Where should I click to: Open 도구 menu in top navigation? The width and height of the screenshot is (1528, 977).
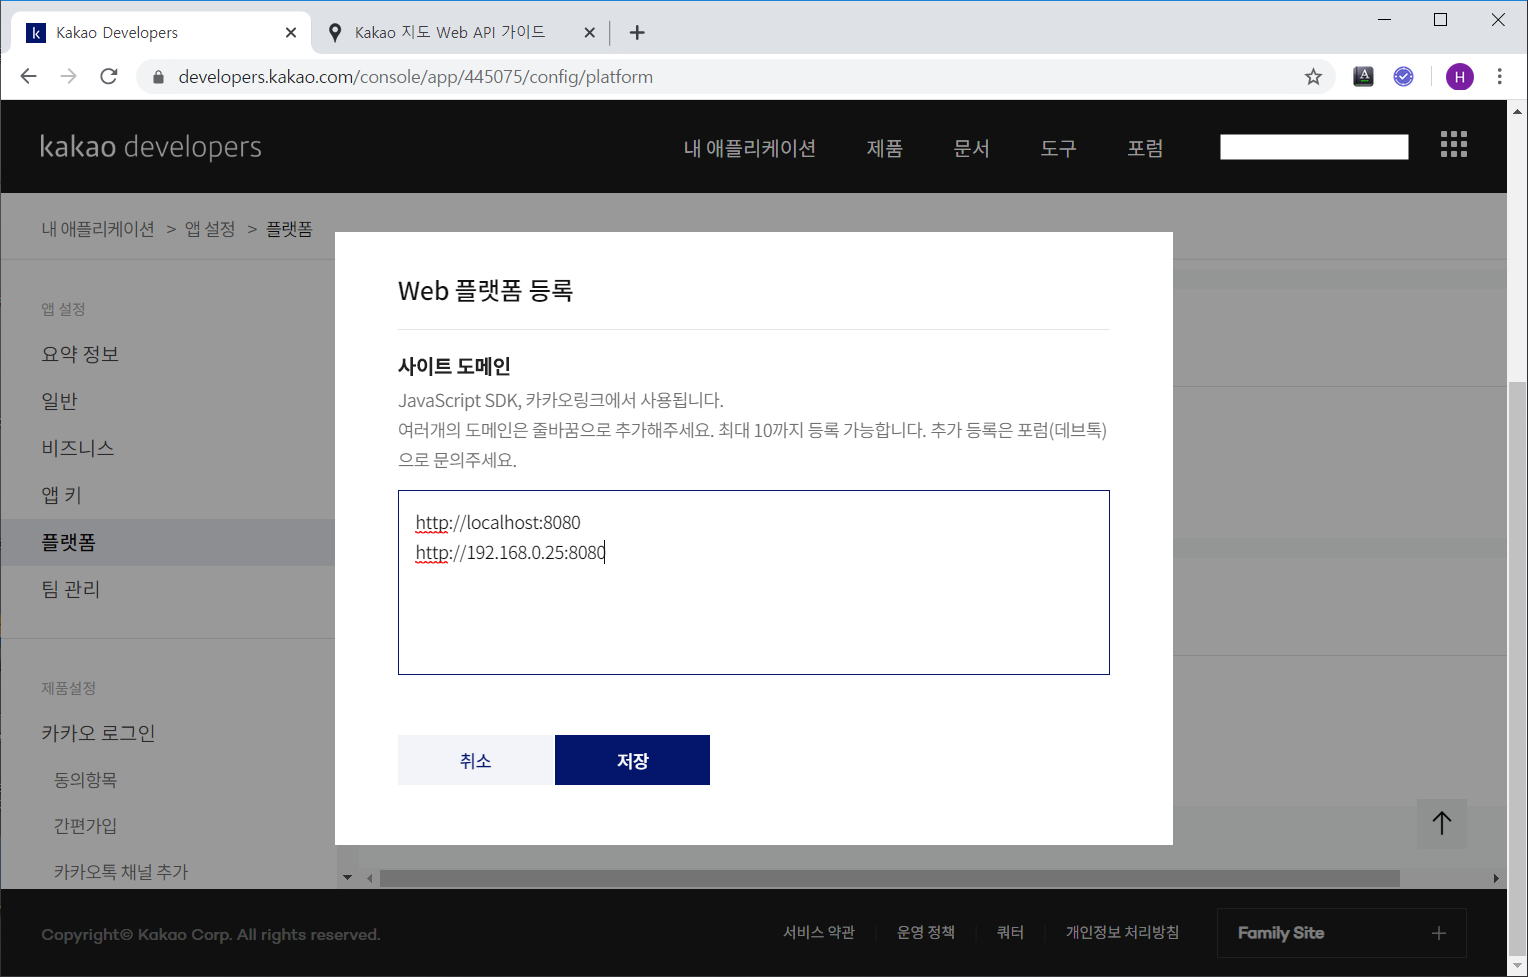click(1058, 148)
